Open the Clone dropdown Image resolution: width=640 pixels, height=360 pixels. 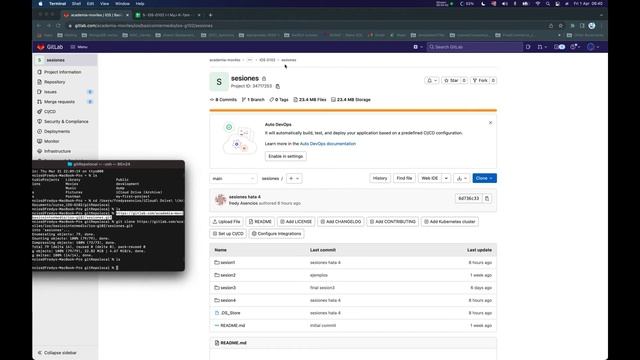[484, 178]
